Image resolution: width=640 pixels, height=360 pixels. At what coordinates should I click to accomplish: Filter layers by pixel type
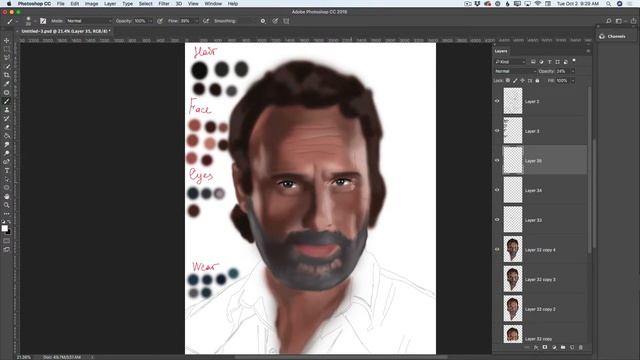coord(533,62)
